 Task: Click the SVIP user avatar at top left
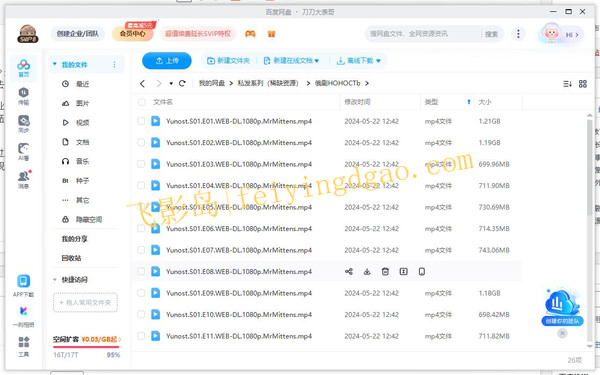pos(28,34)
